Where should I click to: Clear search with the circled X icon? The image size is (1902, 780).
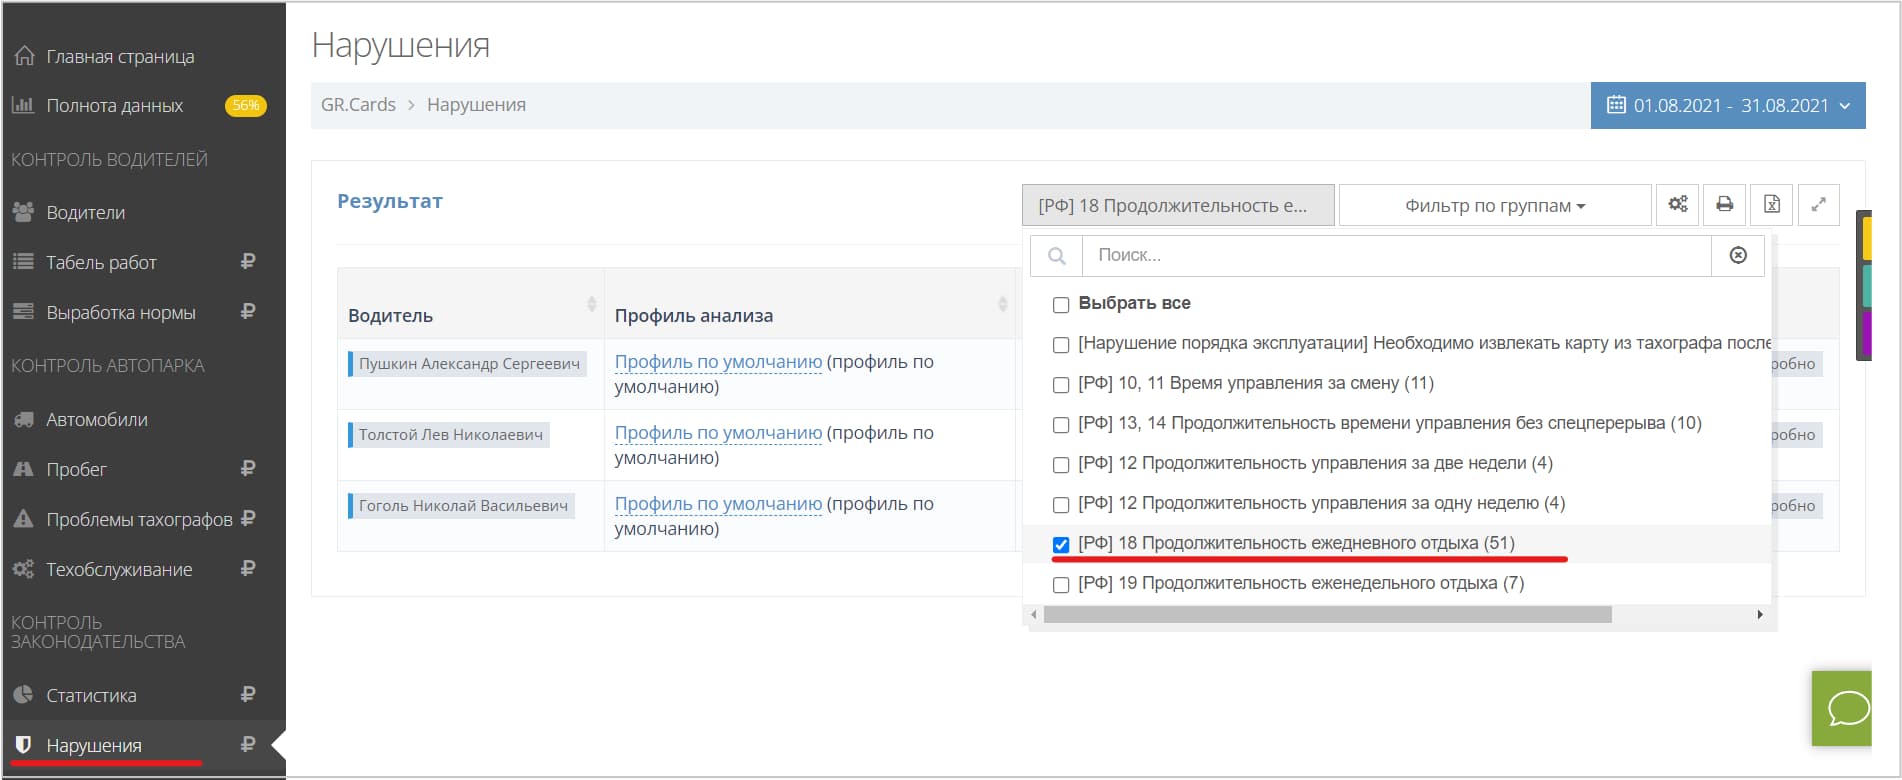1738,255
